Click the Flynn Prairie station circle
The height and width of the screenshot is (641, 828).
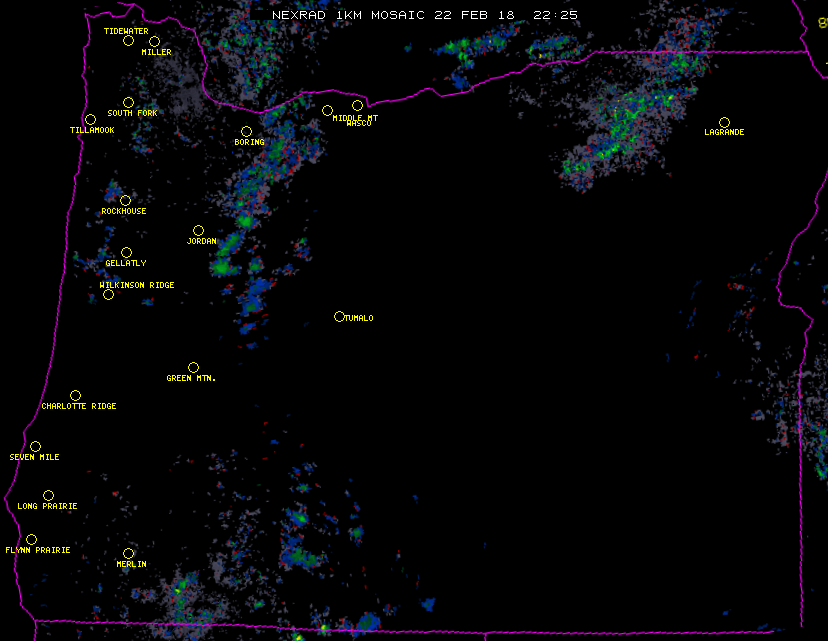tap(31, 539)
